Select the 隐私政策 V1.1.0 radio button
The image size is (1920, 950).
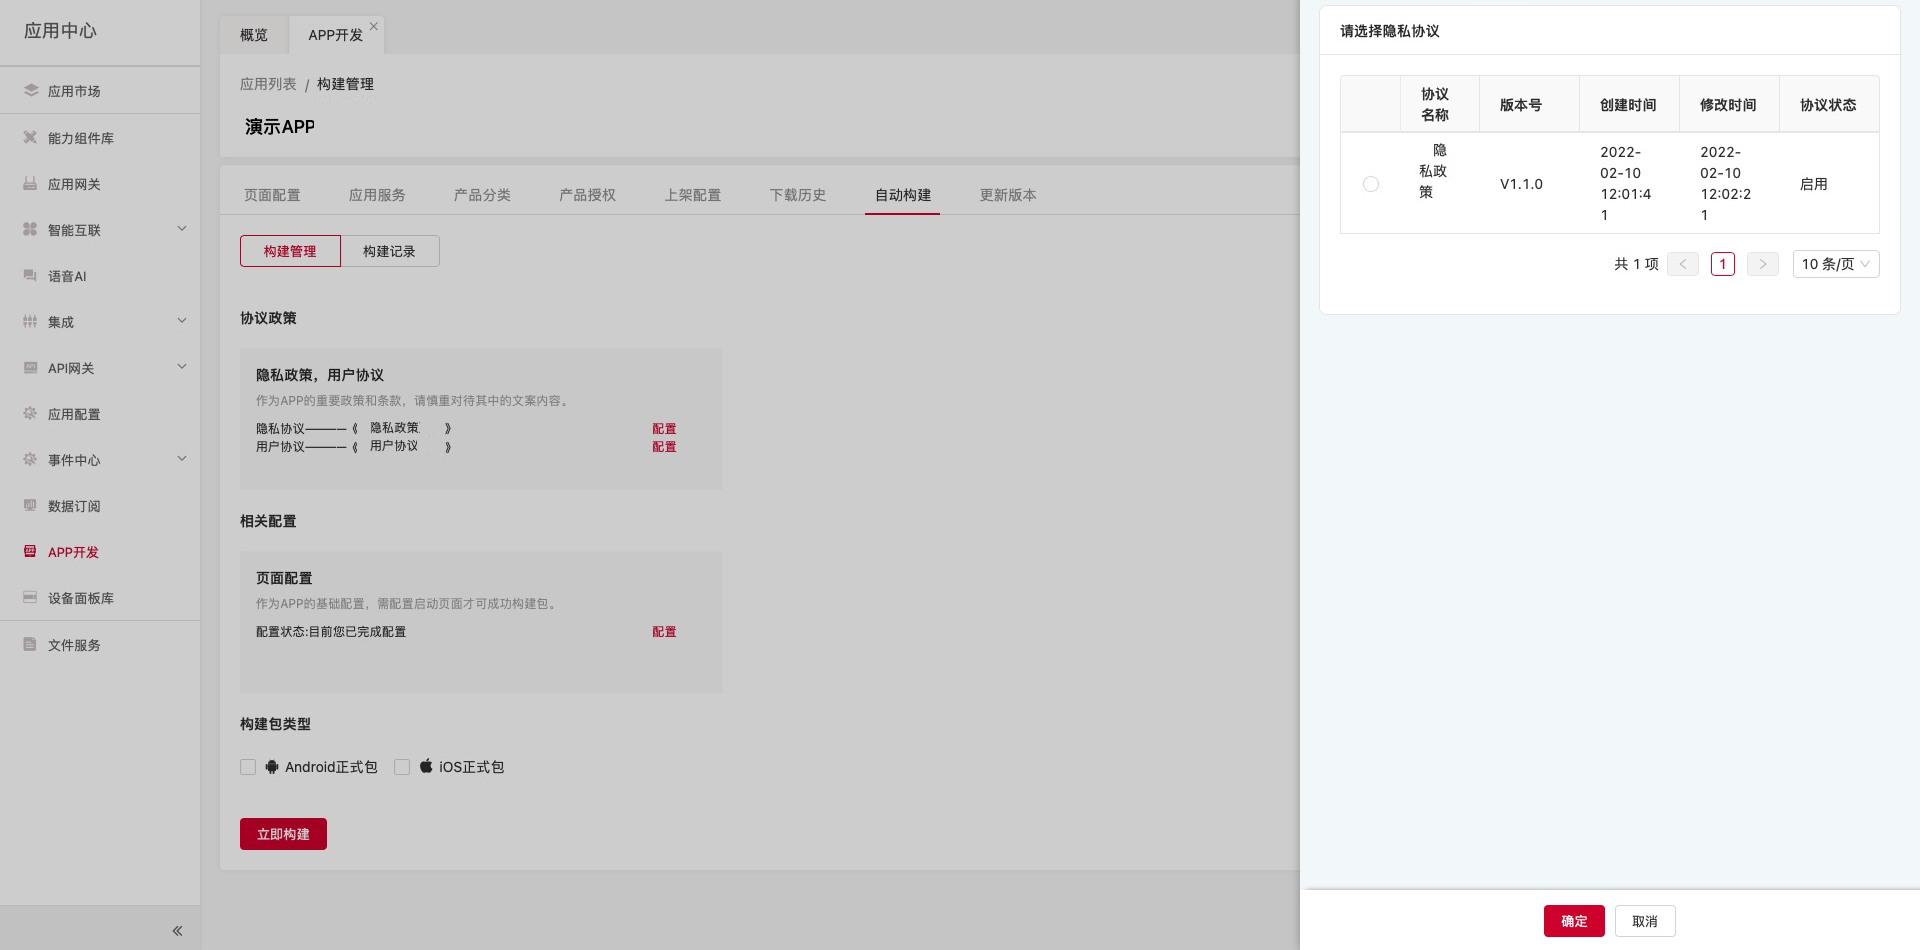[x=1371, y=184]
